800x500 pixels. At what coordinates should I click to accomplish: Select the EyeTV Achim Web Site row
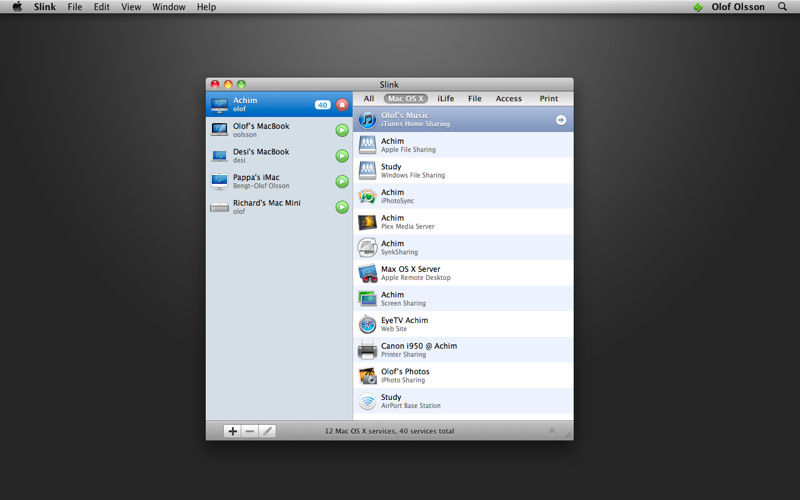click(x=463, y=324)
